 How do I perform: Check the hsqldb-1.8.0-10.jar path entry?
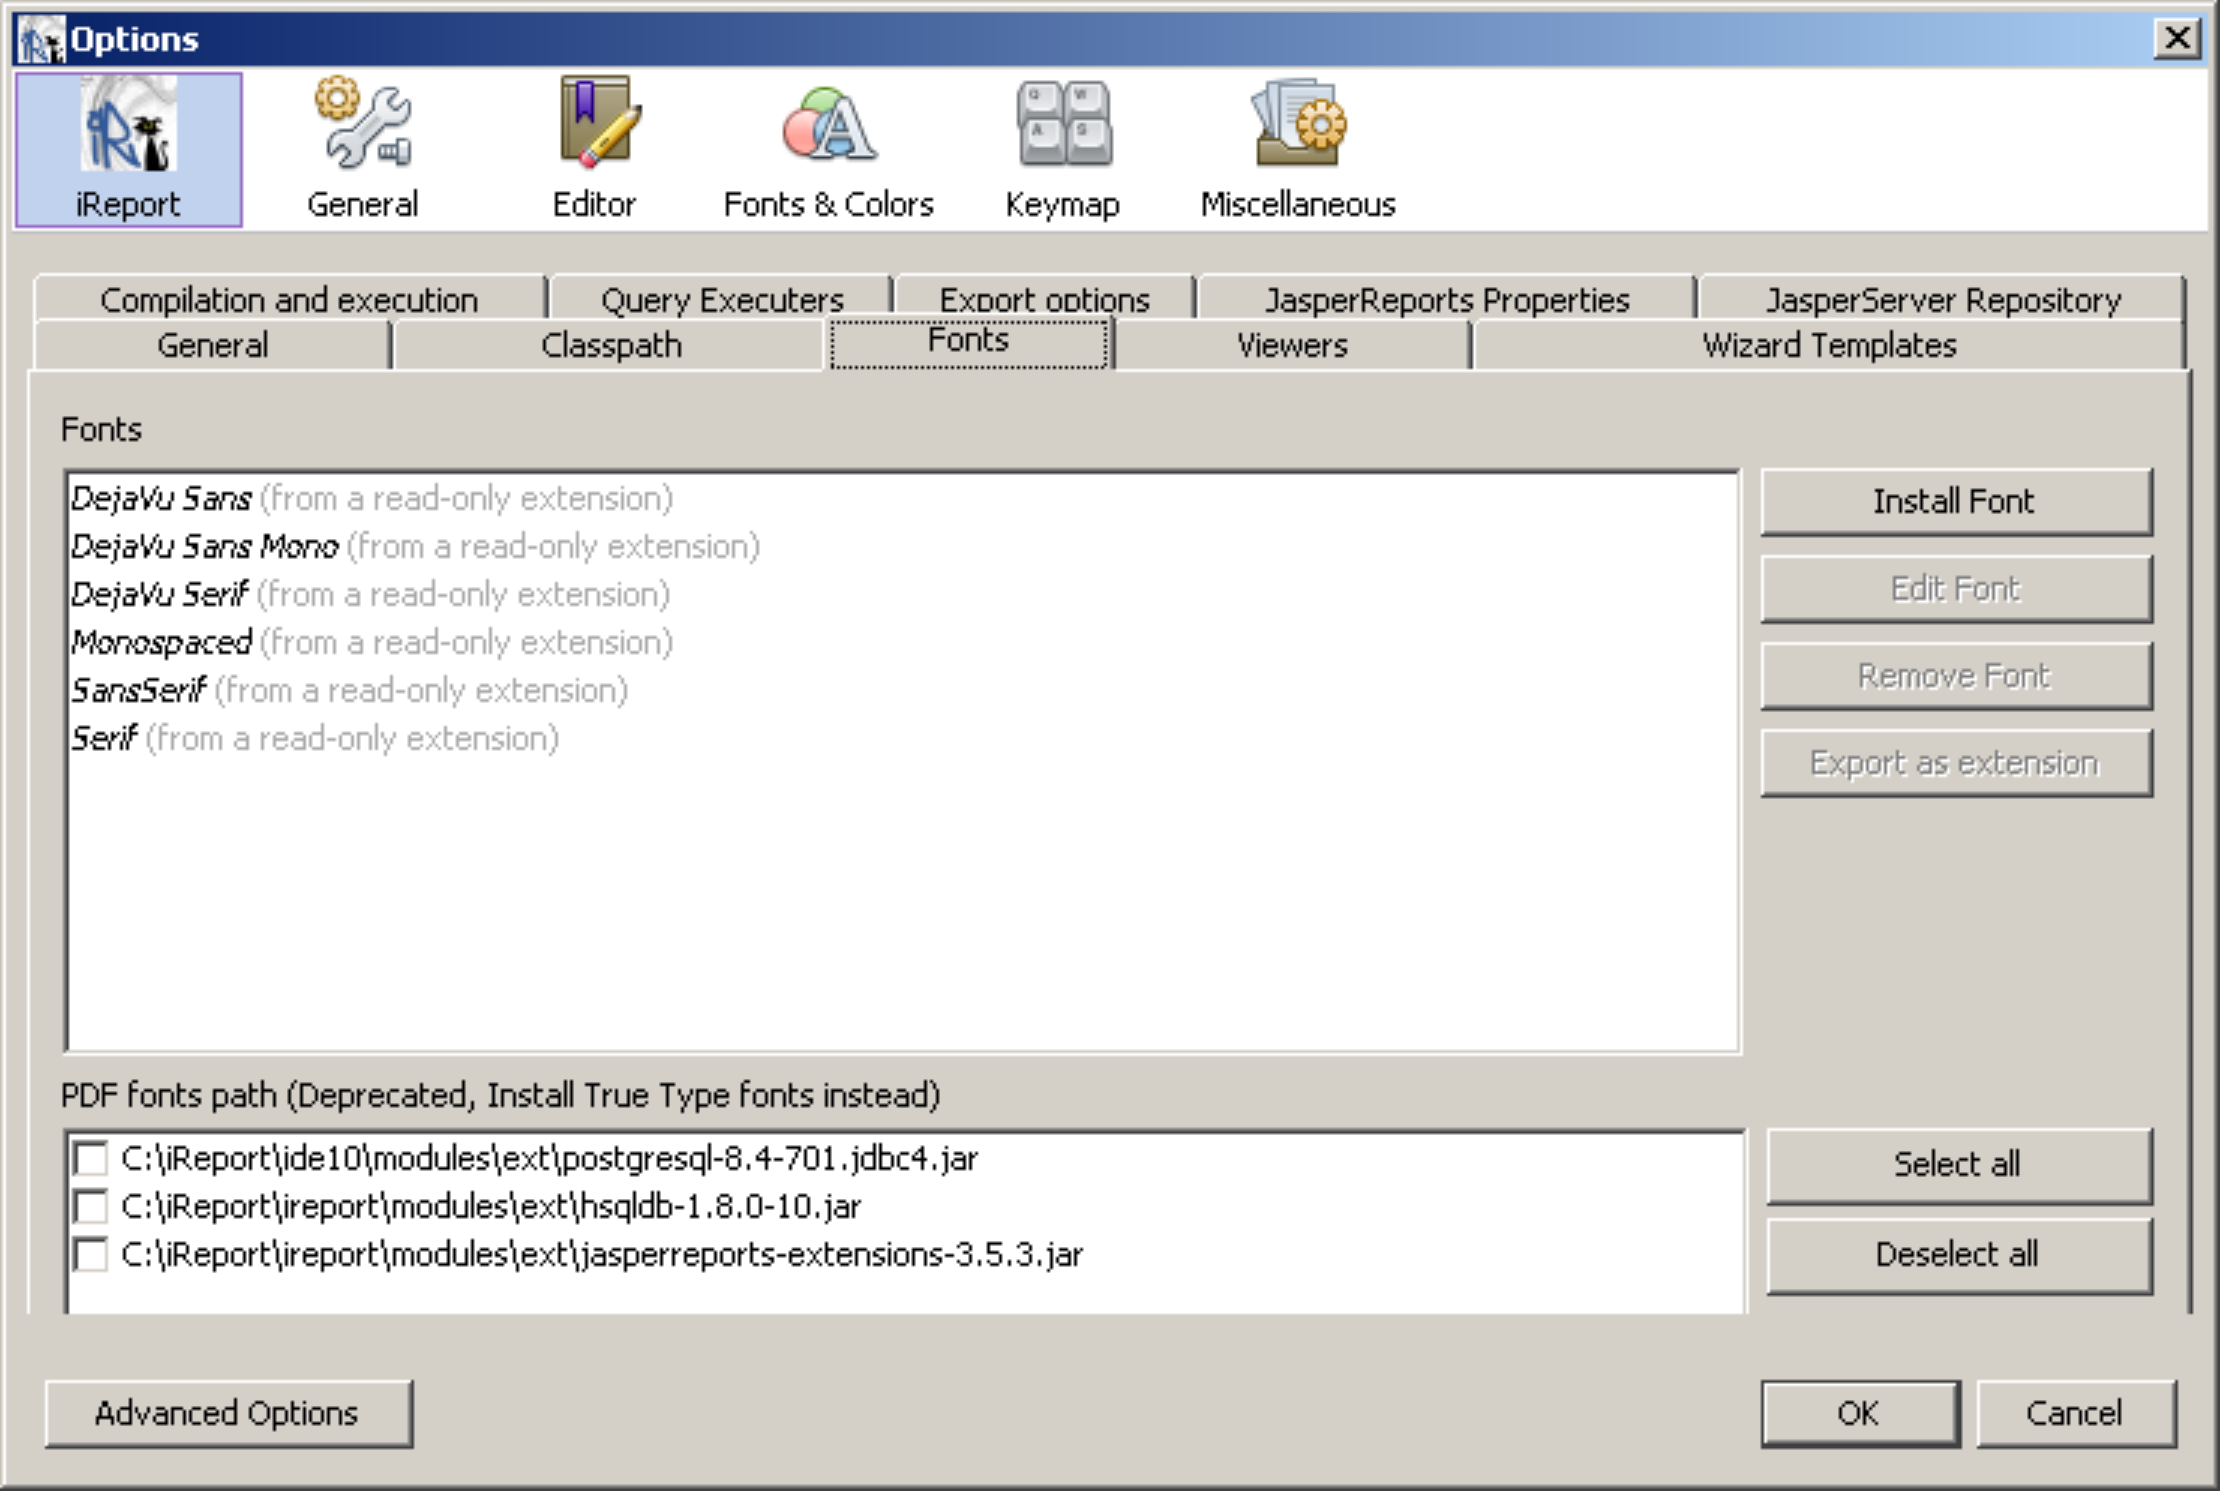click(x=91, y=1207)
